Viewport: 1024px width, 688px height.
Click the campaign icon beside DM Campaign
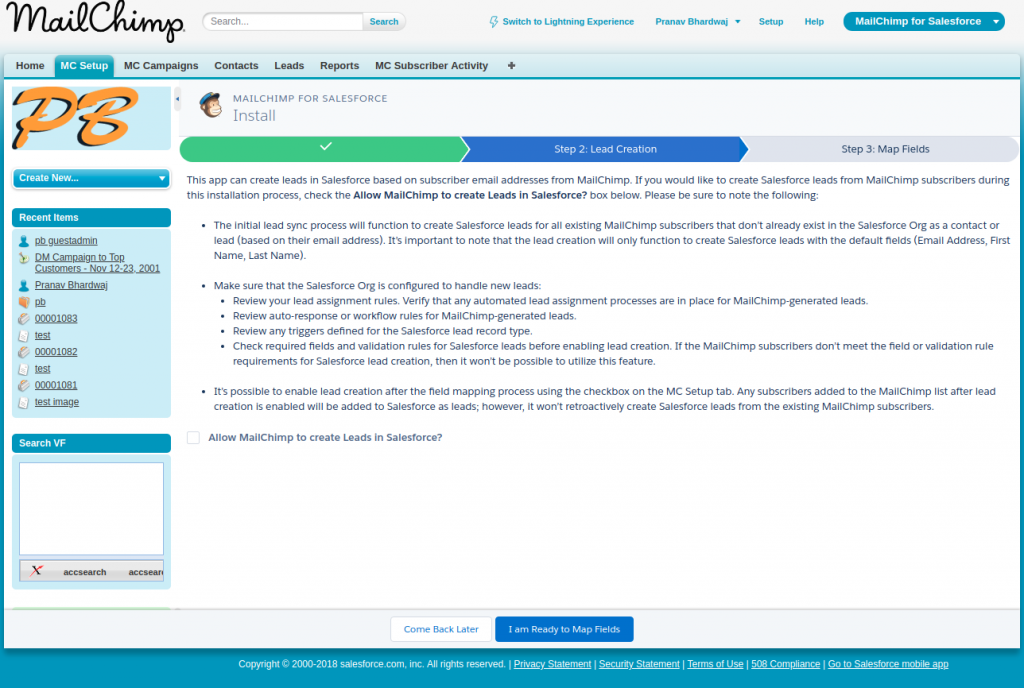click(x=24, y=258)
